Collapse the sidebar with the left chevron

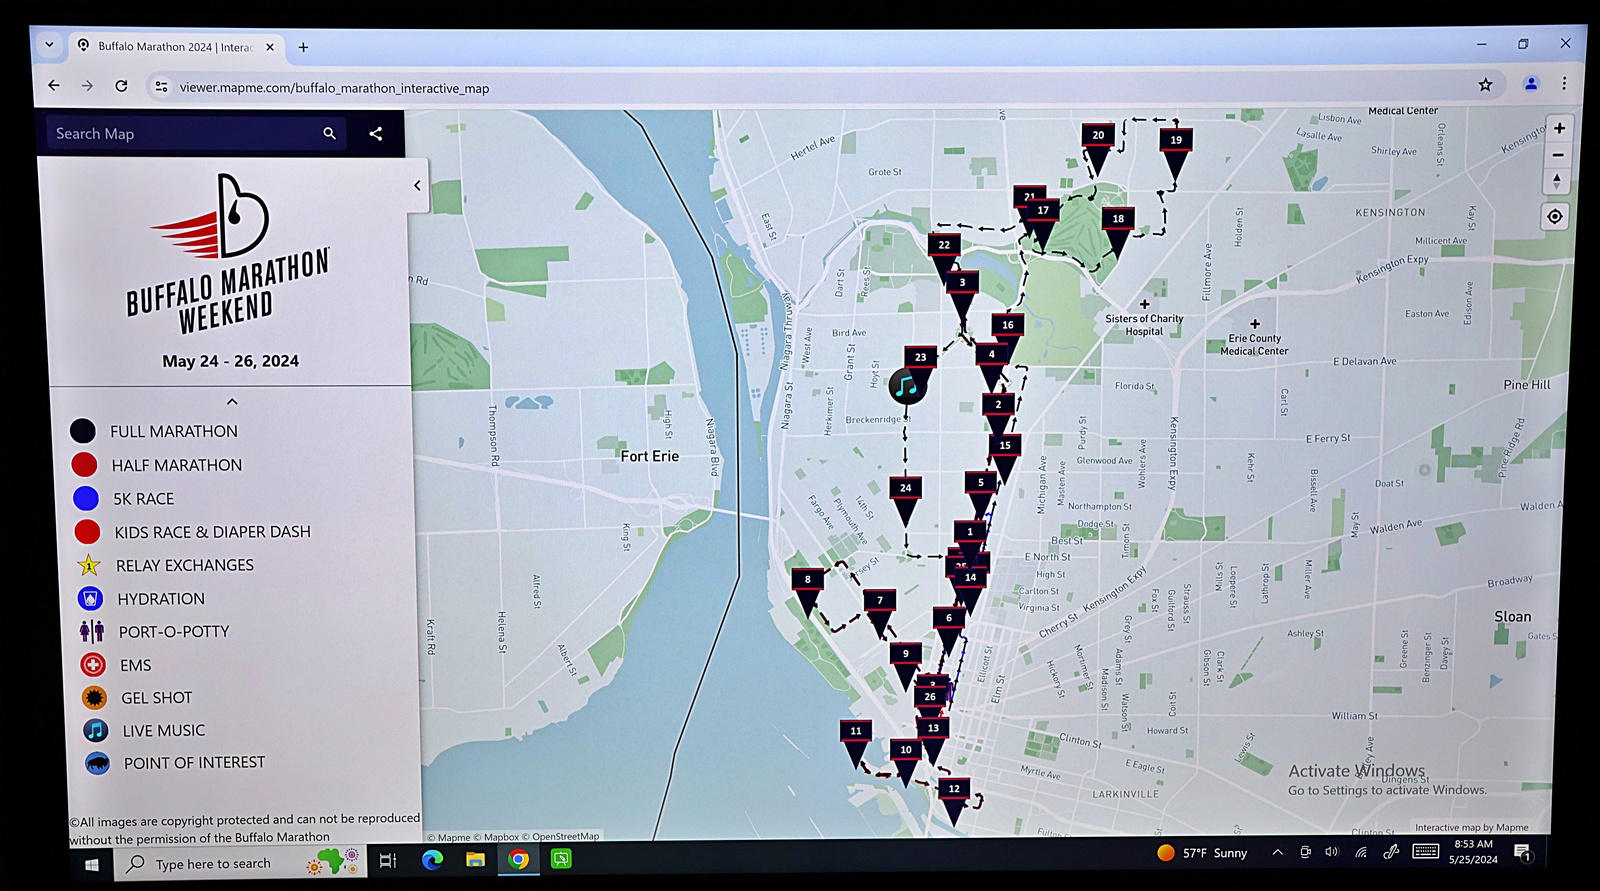pyautogui.click(x=417, y=185)
